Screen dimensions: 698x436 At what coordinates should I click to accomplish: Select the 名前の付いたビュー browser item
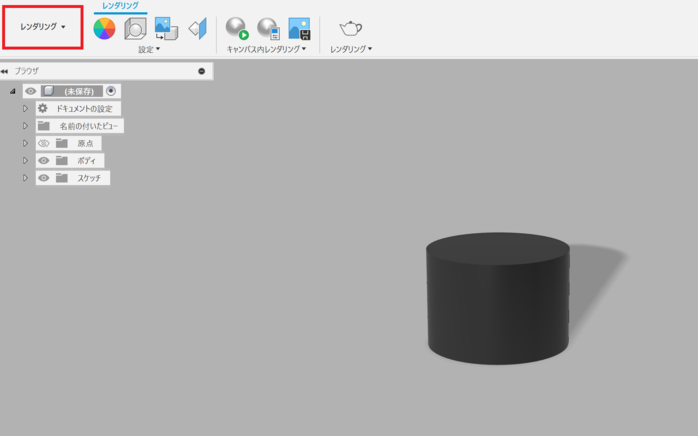tap(88, 126)
